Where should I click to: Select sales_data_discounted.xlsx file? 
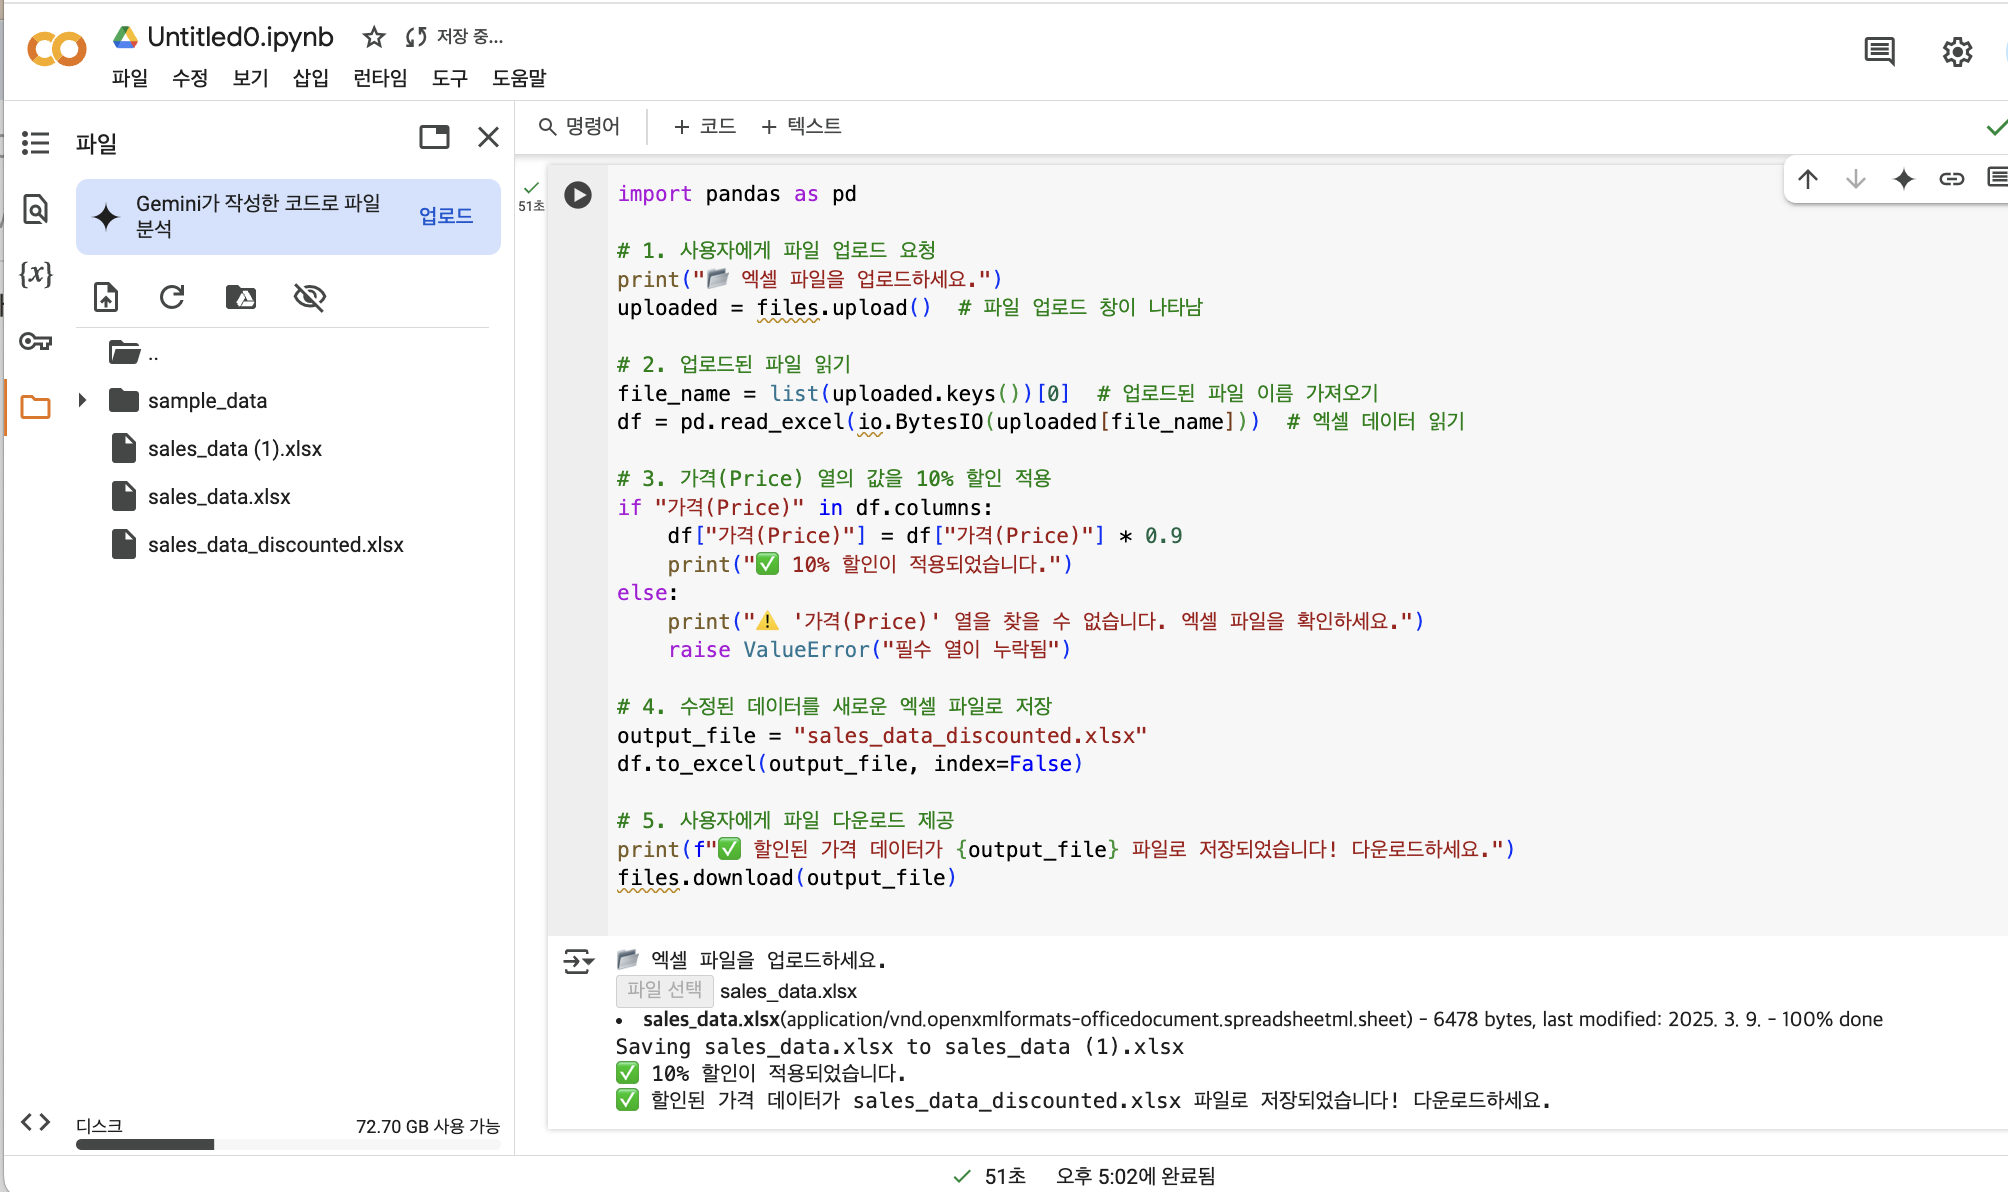pyautogui.click(x=275, y=545)
